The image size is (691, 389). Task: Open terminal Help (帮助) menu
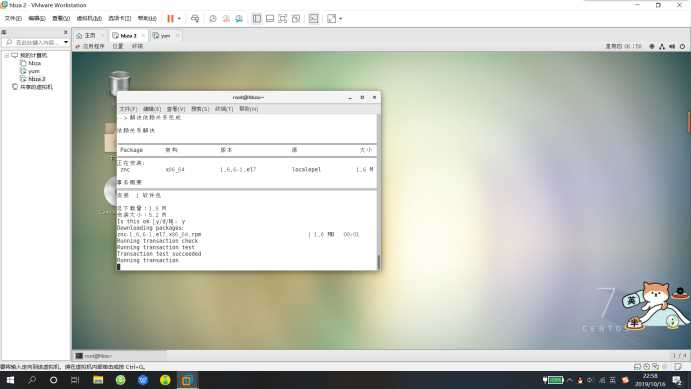(249, 109)
